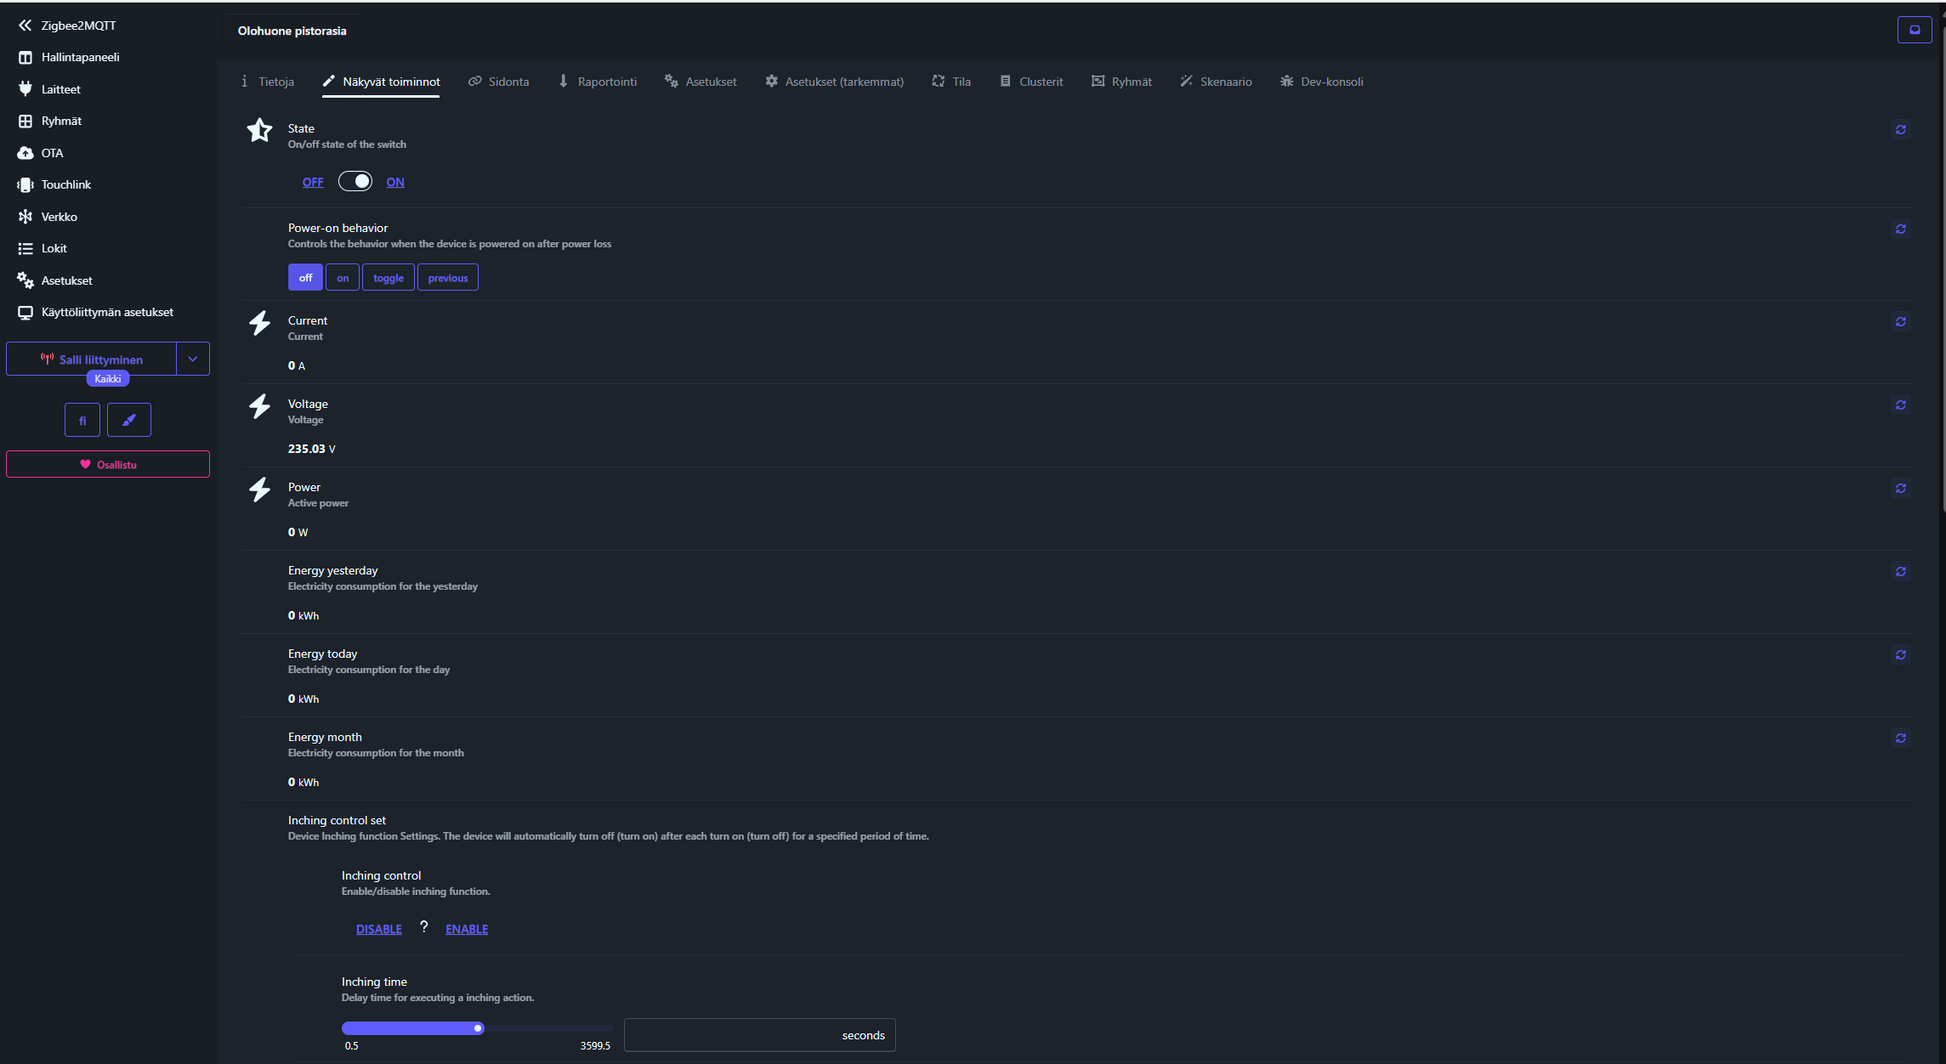1946x1064 pixels.
Task: Click the refresh icon for Energy today
Action: coord(1900,655)
